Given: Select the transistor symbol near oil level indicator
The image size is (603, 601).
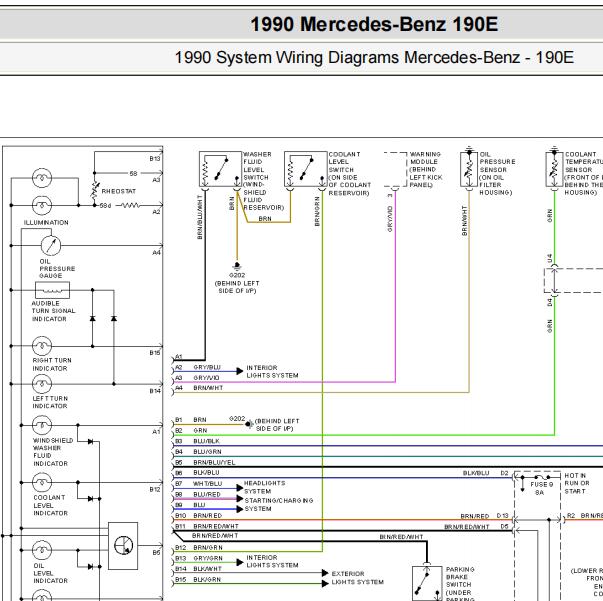Looking at the screenshot, I should [x=123, y=546].
